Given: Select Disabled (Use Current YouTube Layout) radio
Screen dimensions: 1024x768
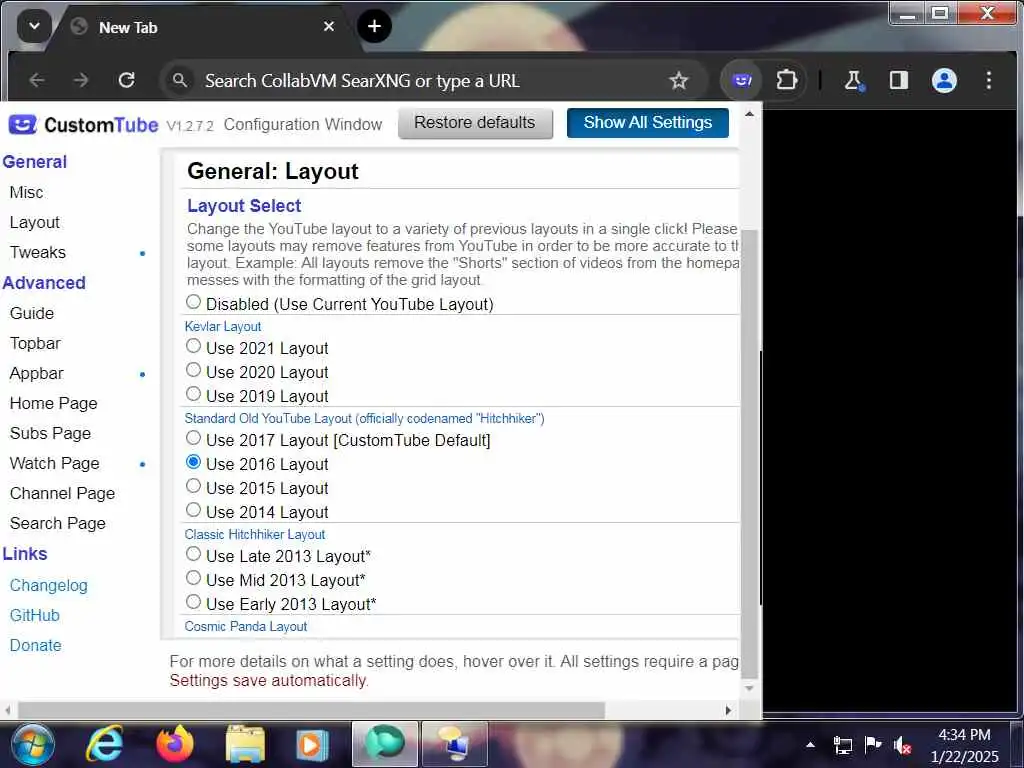Looking at the screenshot, I should (x=193, y=302).
